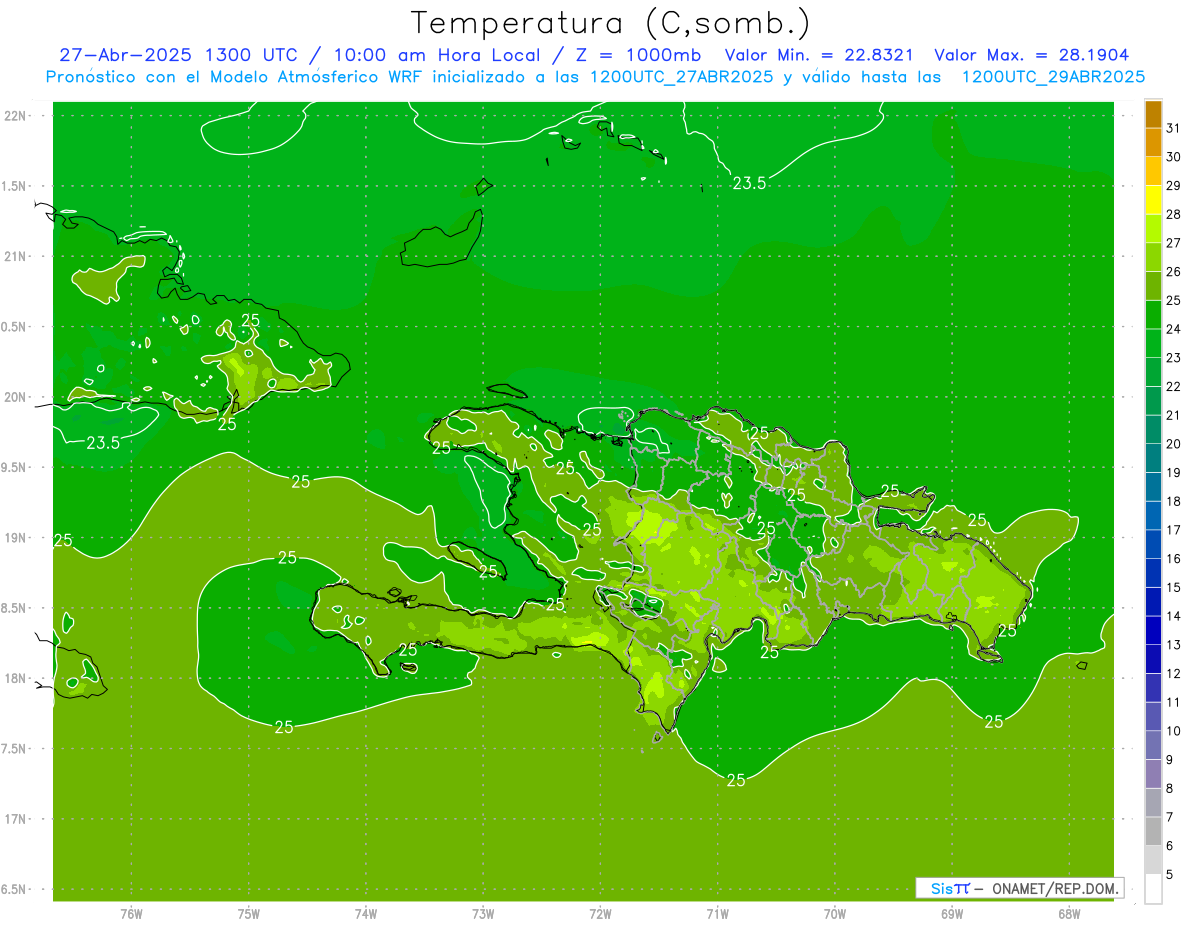The height and width of the screenshot is (927, 1200).
Task: Click the "68W" longitude axis label
Action: [1069, 914]
